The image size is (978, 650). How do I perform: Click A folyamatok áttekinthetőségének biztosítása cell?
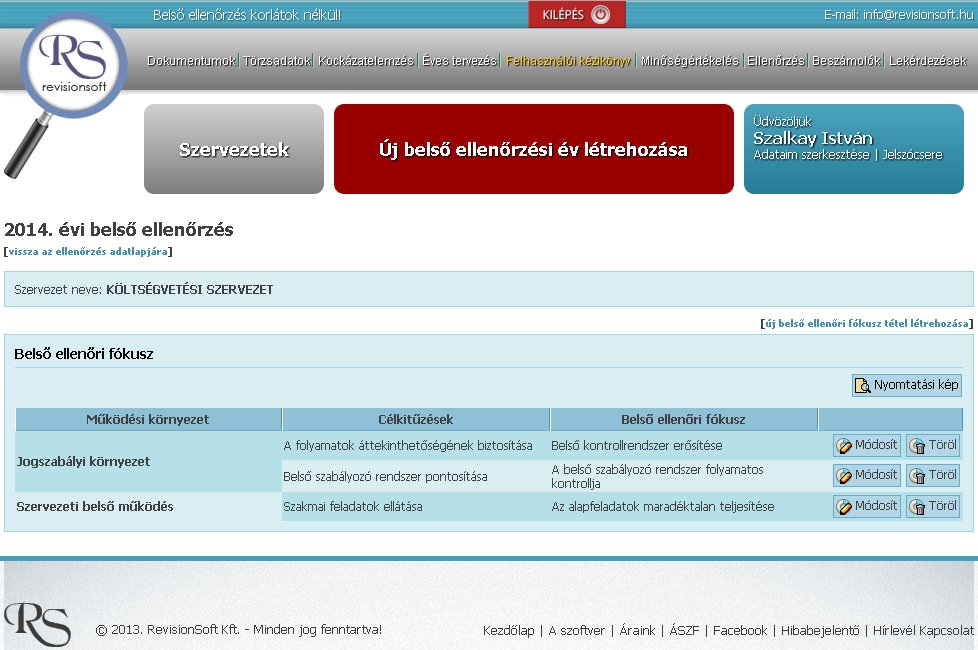[x=416, y=445]
